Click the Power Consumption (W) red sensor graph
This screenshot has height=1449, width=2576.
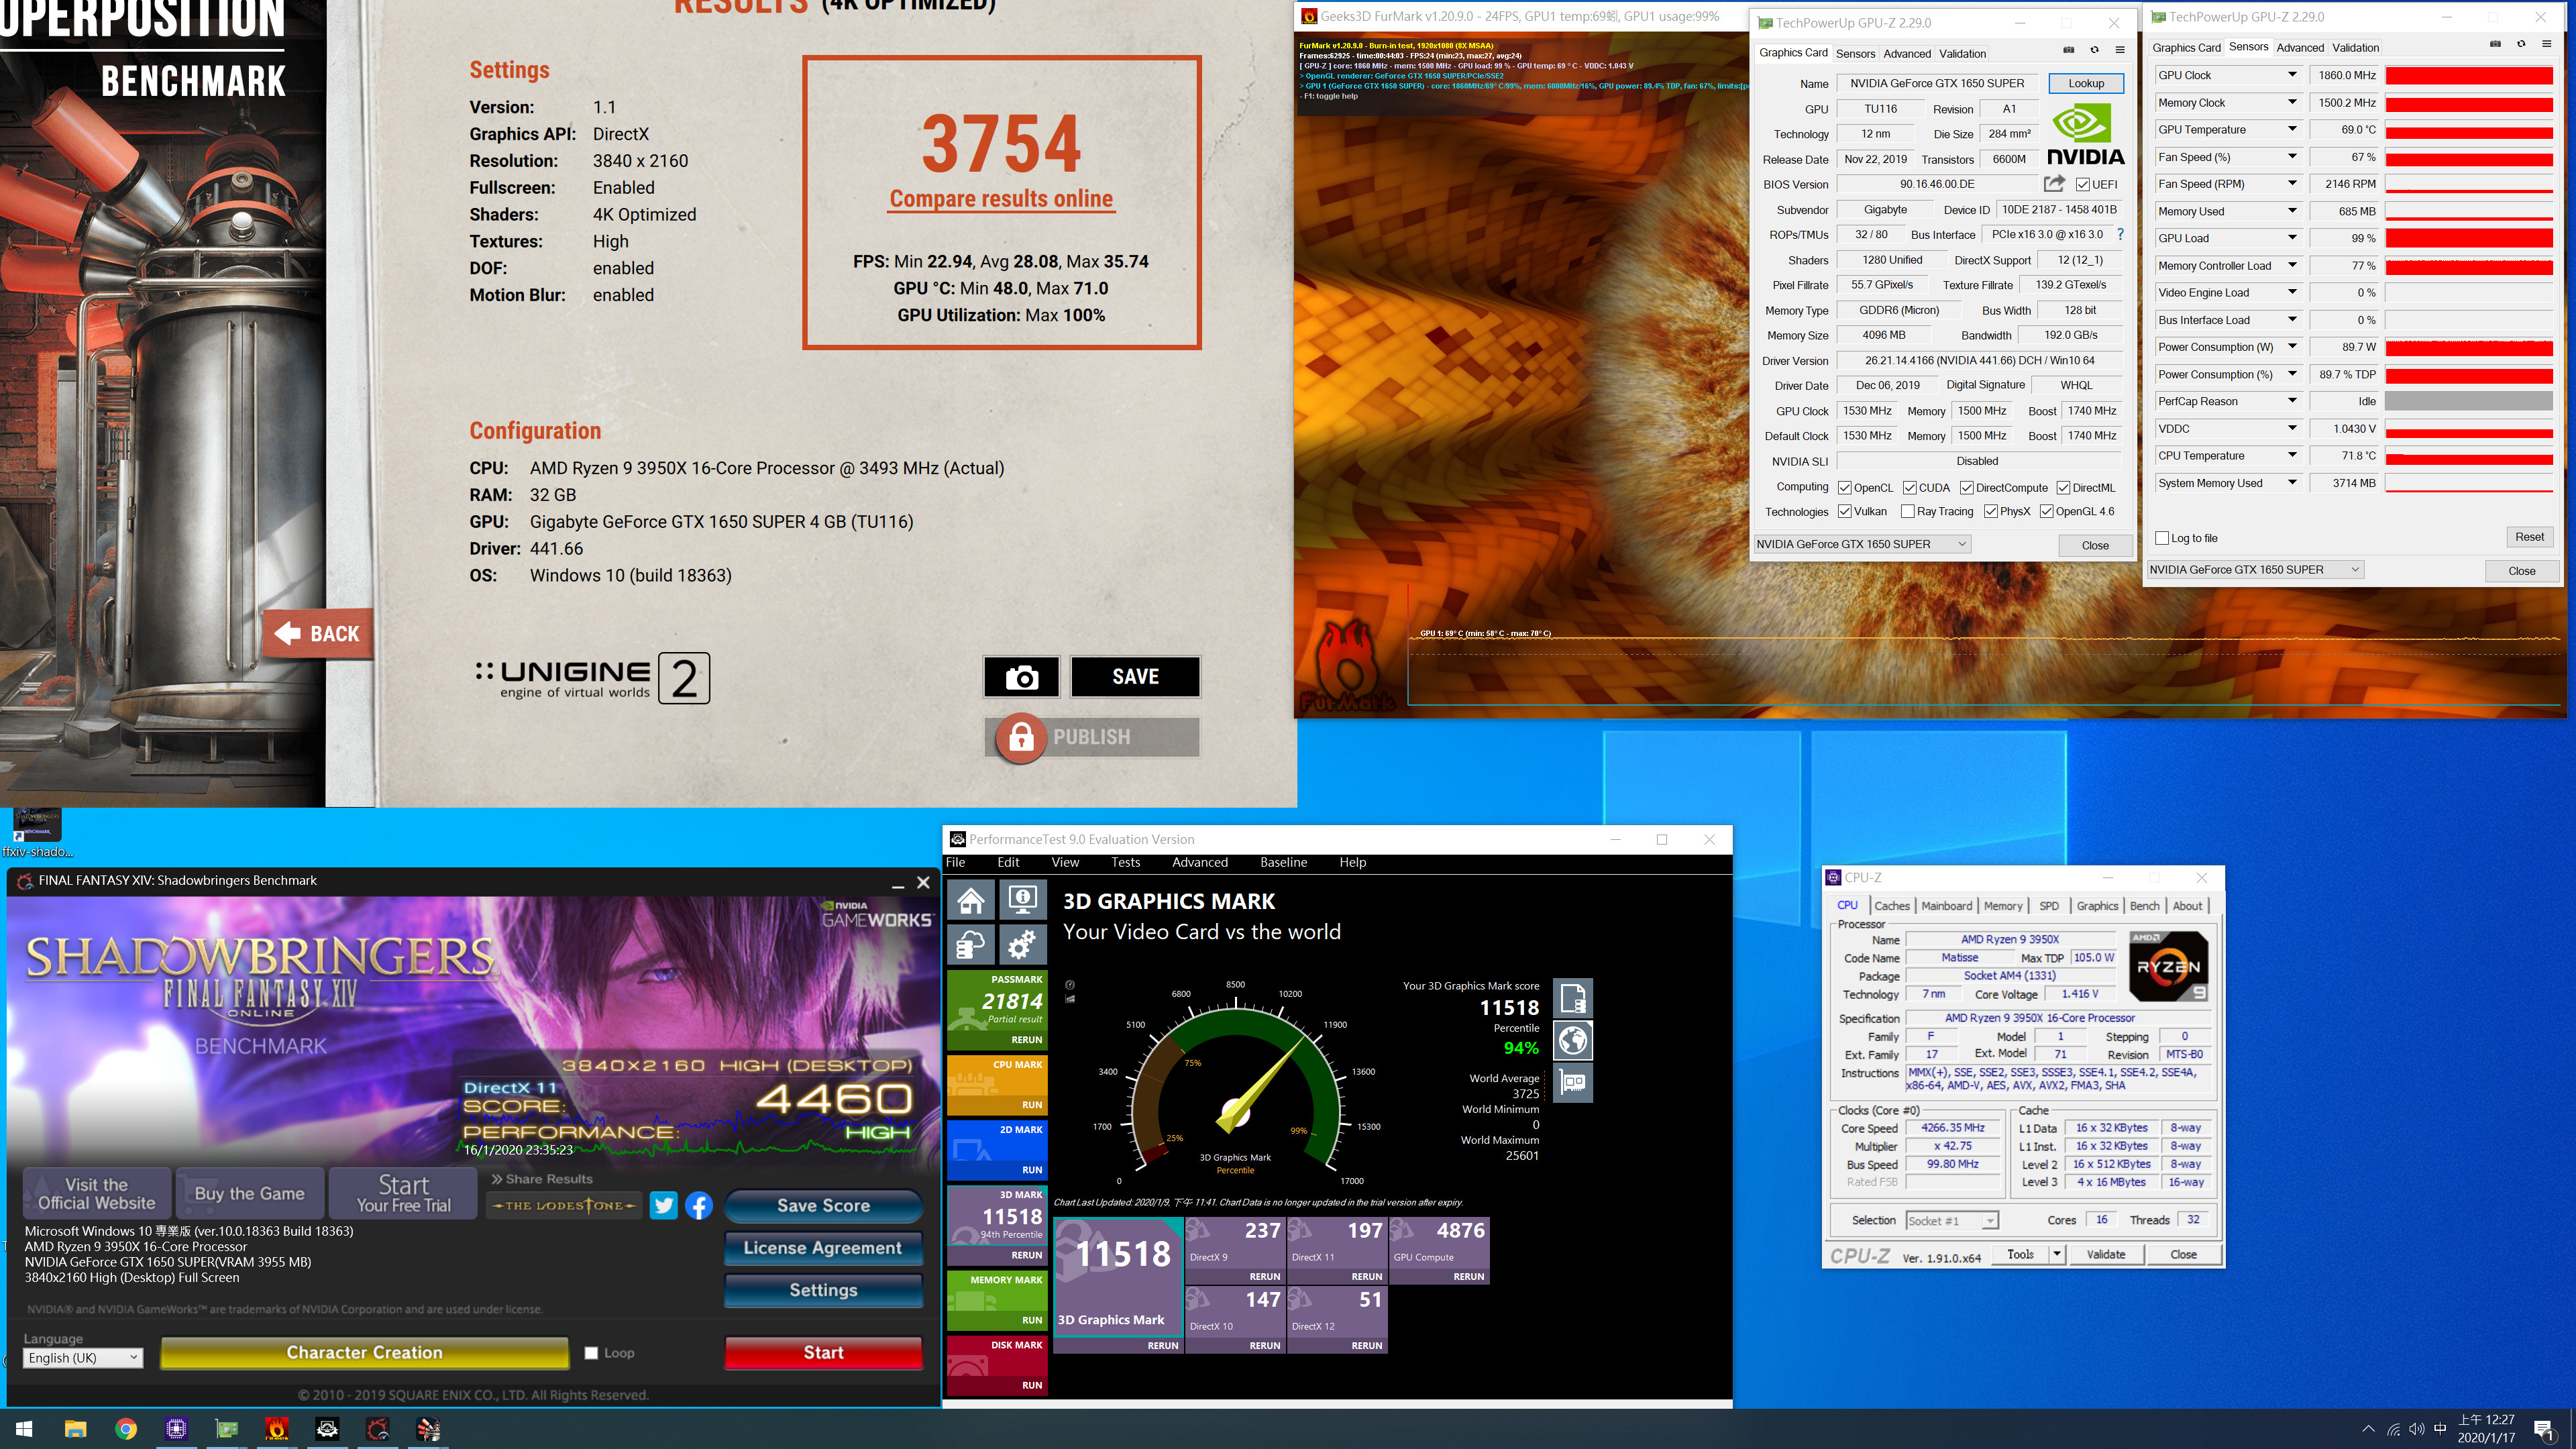tap(2469, 347)
